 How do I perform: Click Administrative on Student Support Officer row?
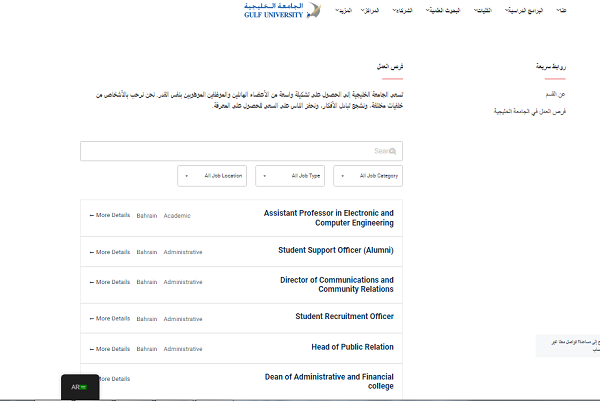[x=183, y=252]
